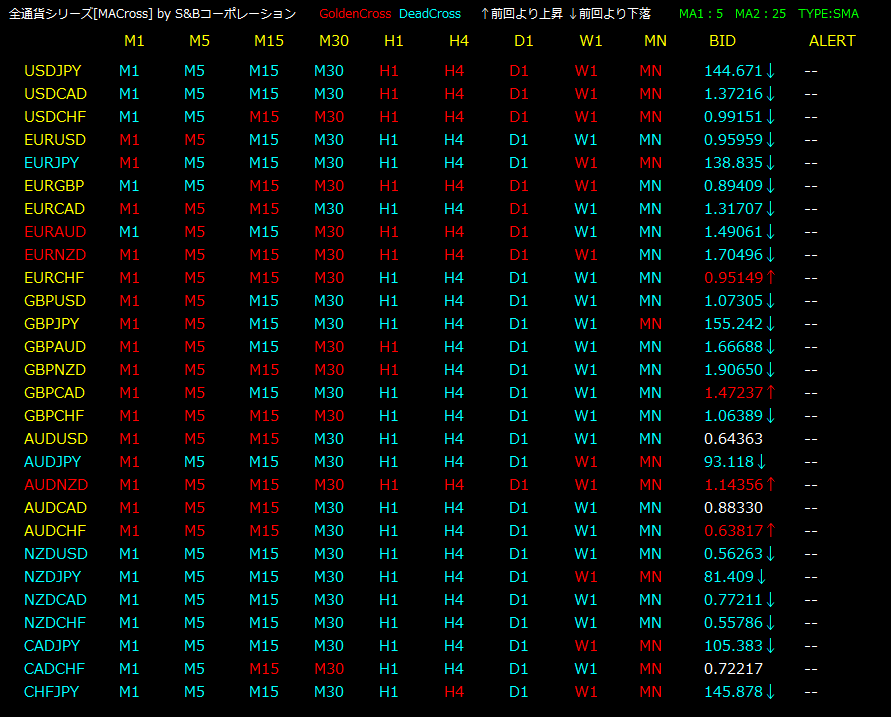Image resolution: width=891 pixels, height=717 pixels.
Task: Click the AUDCAD bid 0.88330
Action: [x=733, y=508]
